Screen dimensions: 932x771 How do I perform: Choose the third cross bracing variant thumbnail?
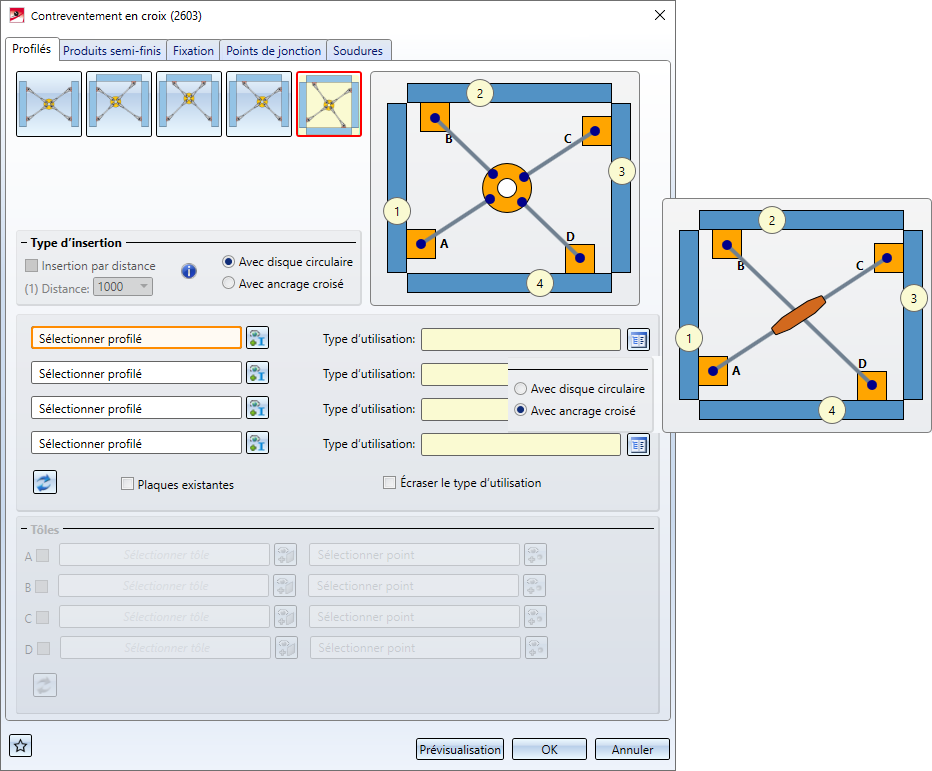[189, 103]
